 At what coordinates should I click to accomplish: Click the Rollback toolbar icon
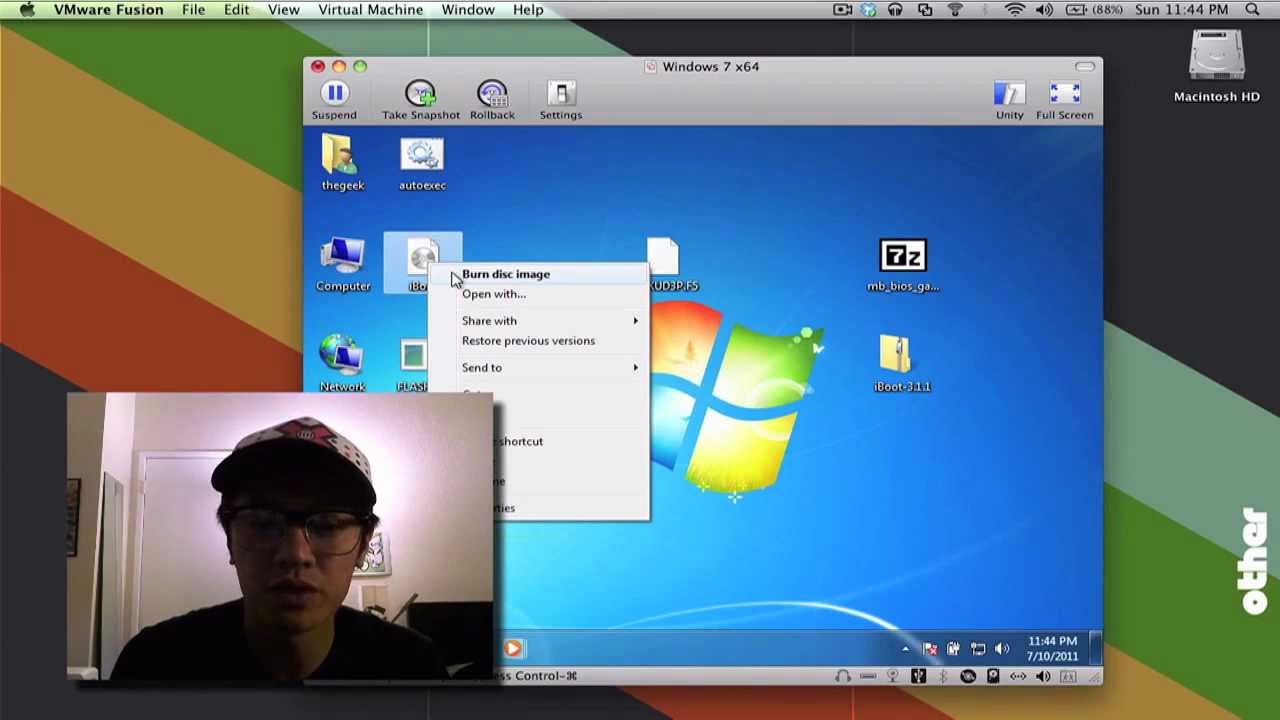(492, 101)
